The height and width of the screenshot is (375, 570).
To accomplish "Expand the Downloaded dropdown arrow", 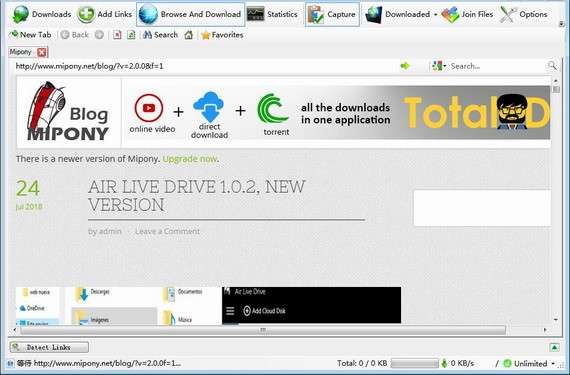I will coord(435,15).
